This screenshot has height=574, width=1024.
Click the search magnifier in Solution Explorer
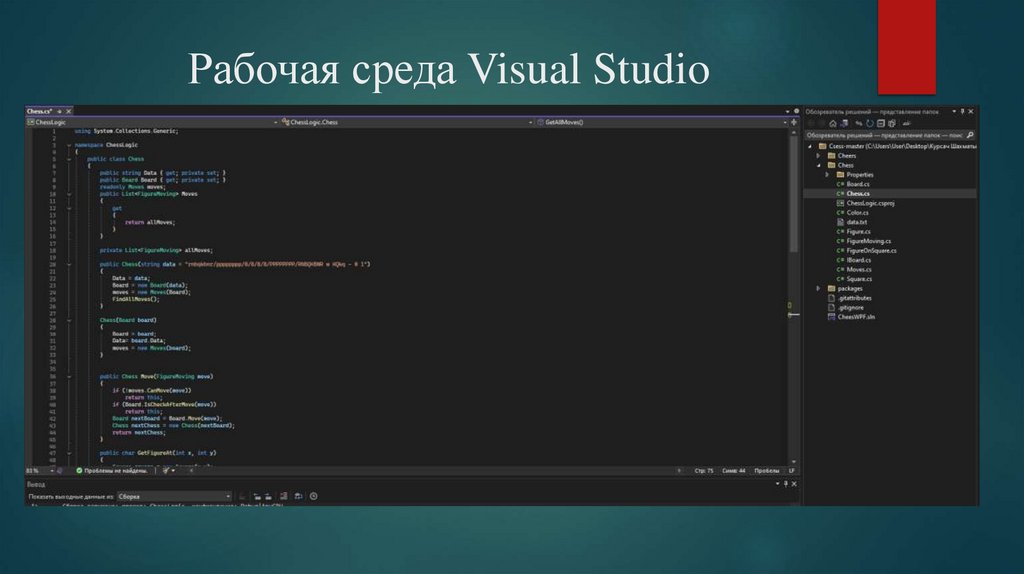click(x=970, y=135)
